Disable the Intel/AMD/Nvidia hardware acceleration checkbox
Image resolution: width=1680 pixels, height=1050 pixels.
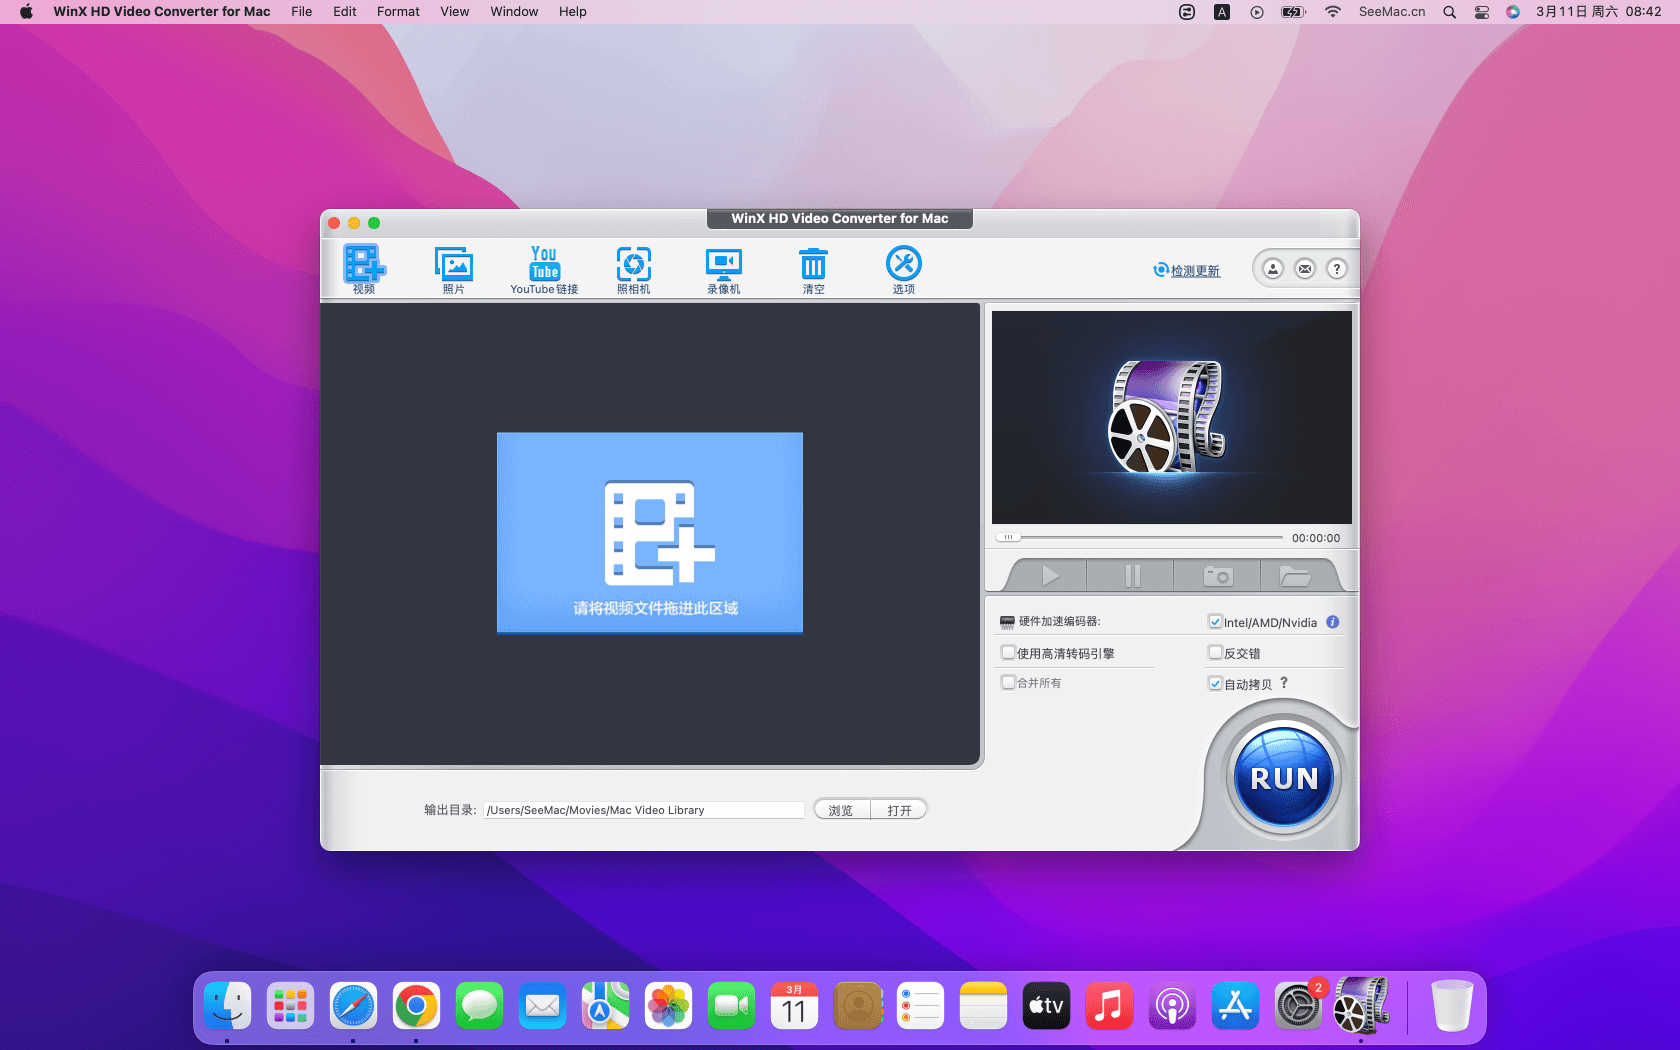tap(1215, 622)
